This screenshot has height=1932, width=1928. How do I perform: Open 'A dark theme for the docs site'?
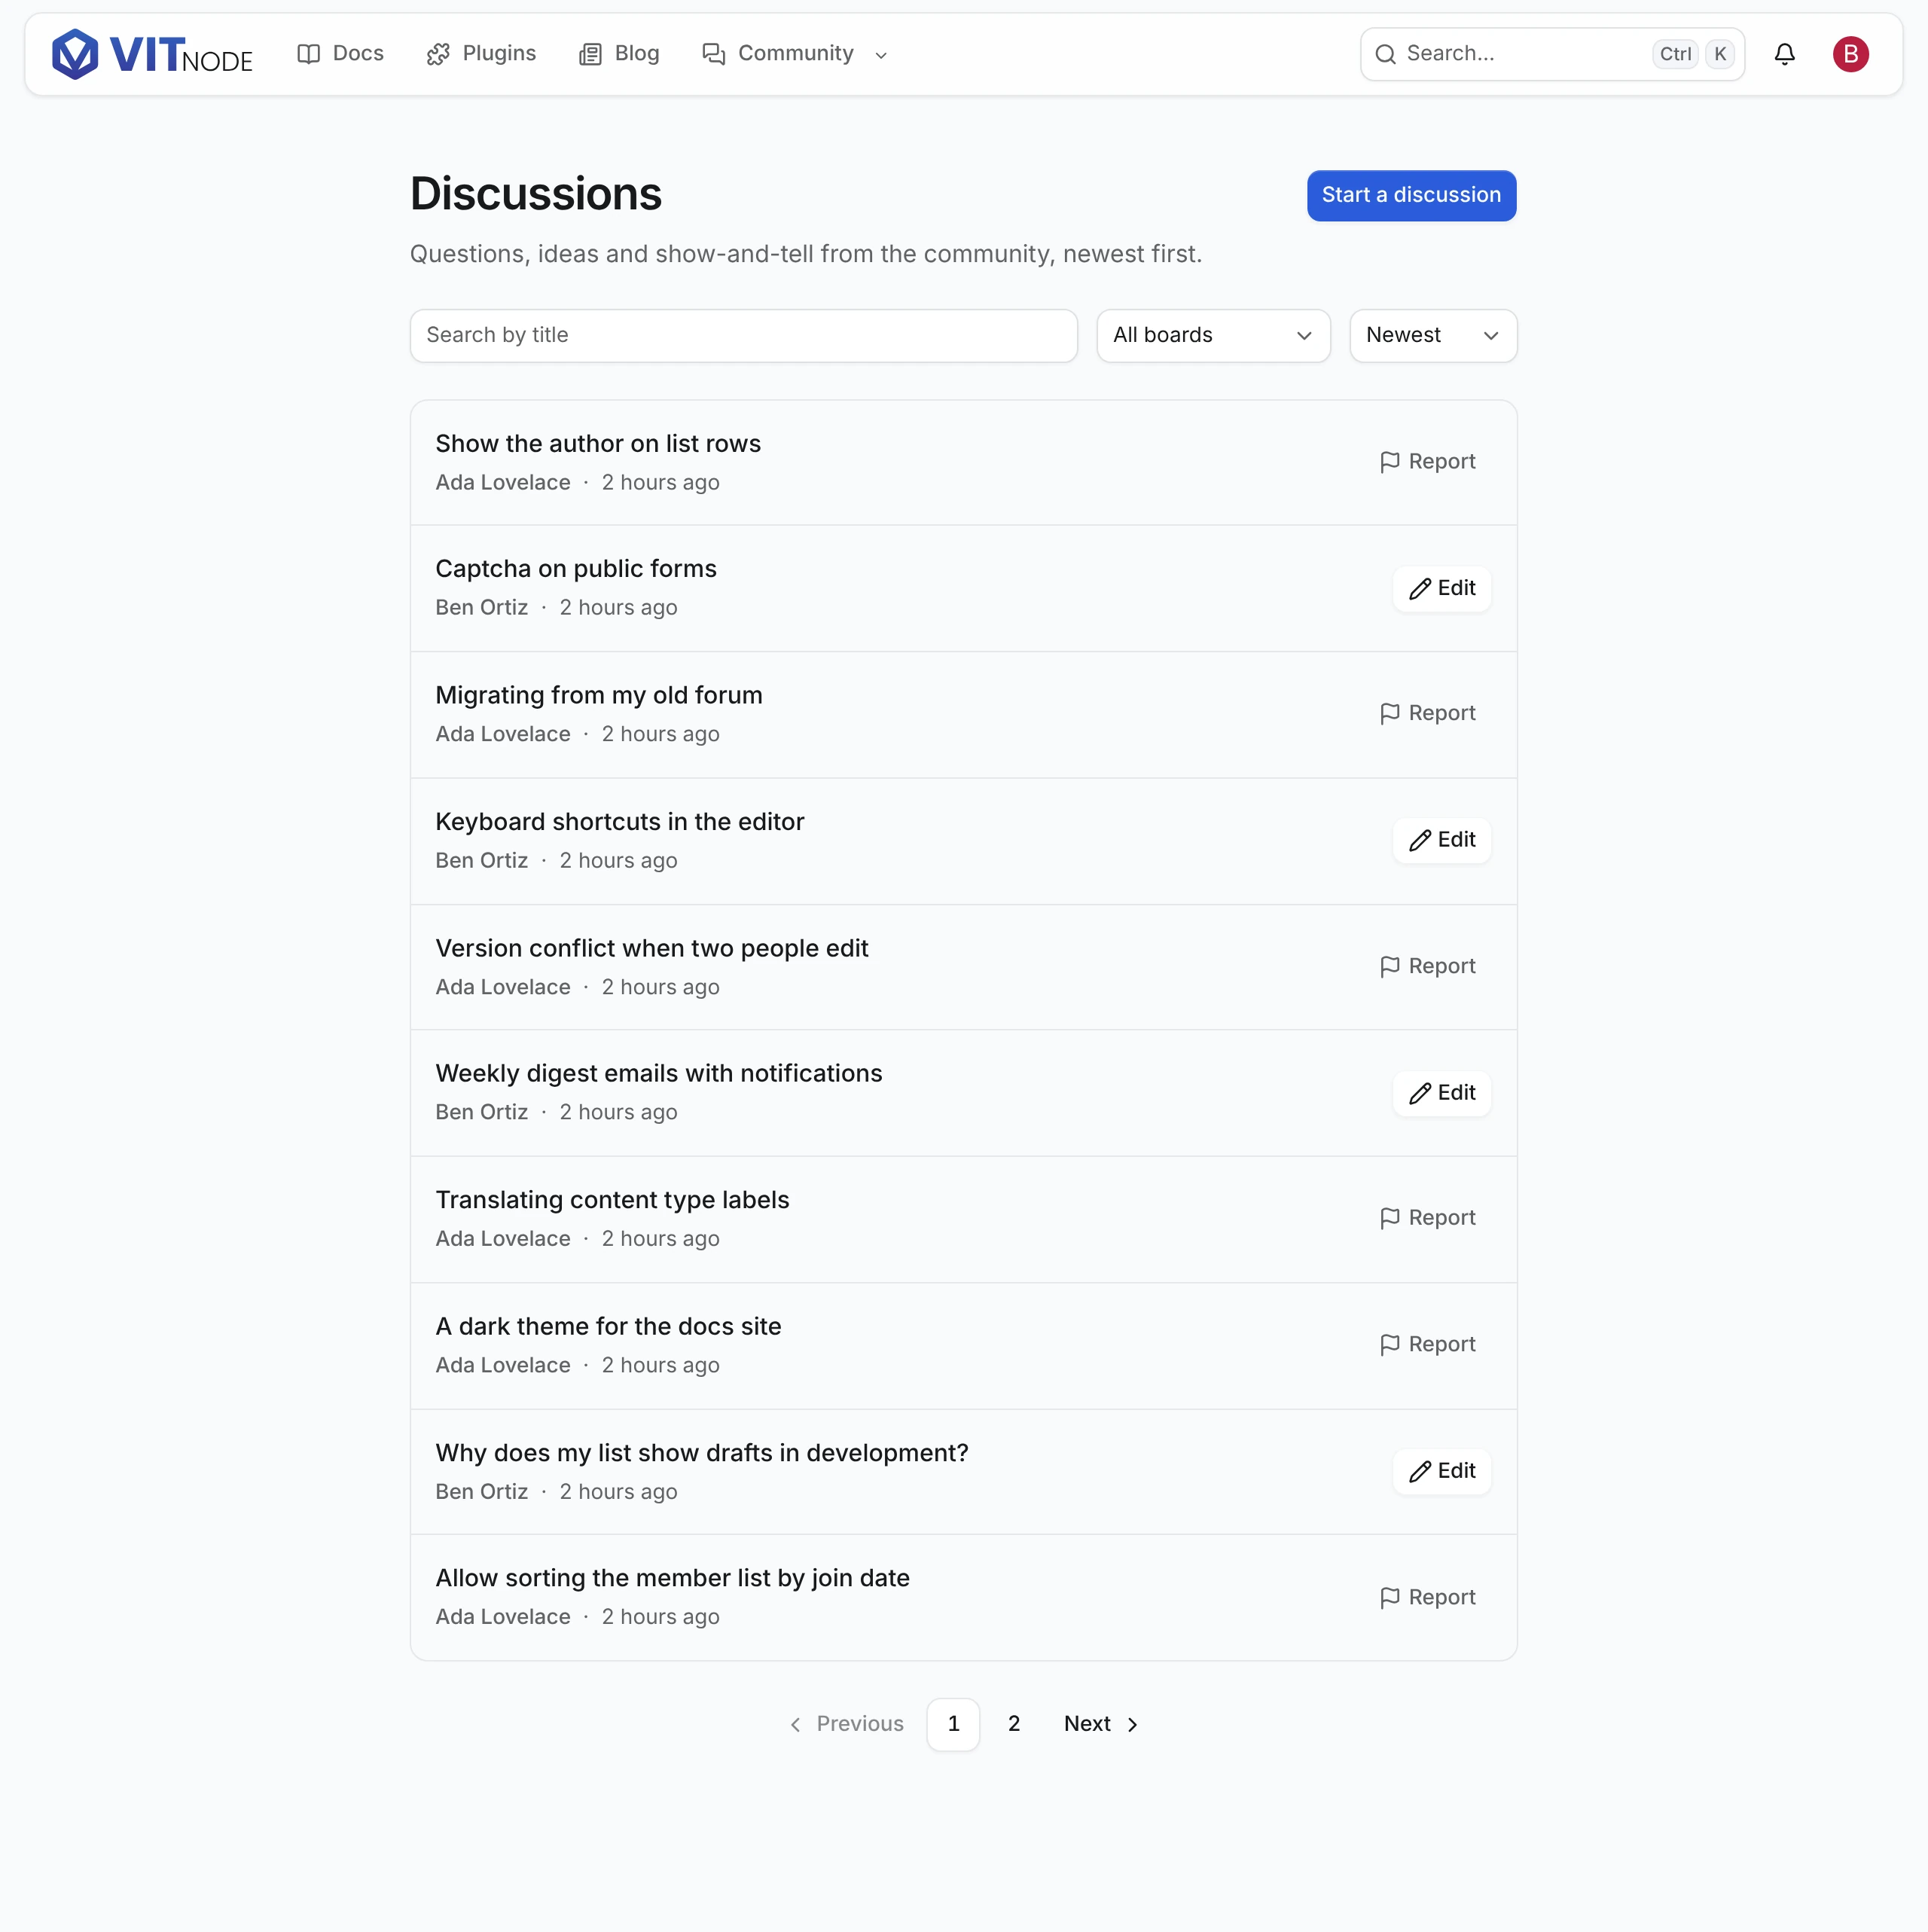608,1326
